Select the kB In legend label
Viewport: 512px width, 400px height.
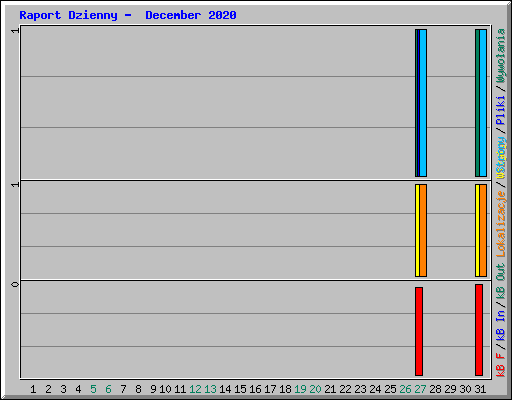[x=501, y=325]
